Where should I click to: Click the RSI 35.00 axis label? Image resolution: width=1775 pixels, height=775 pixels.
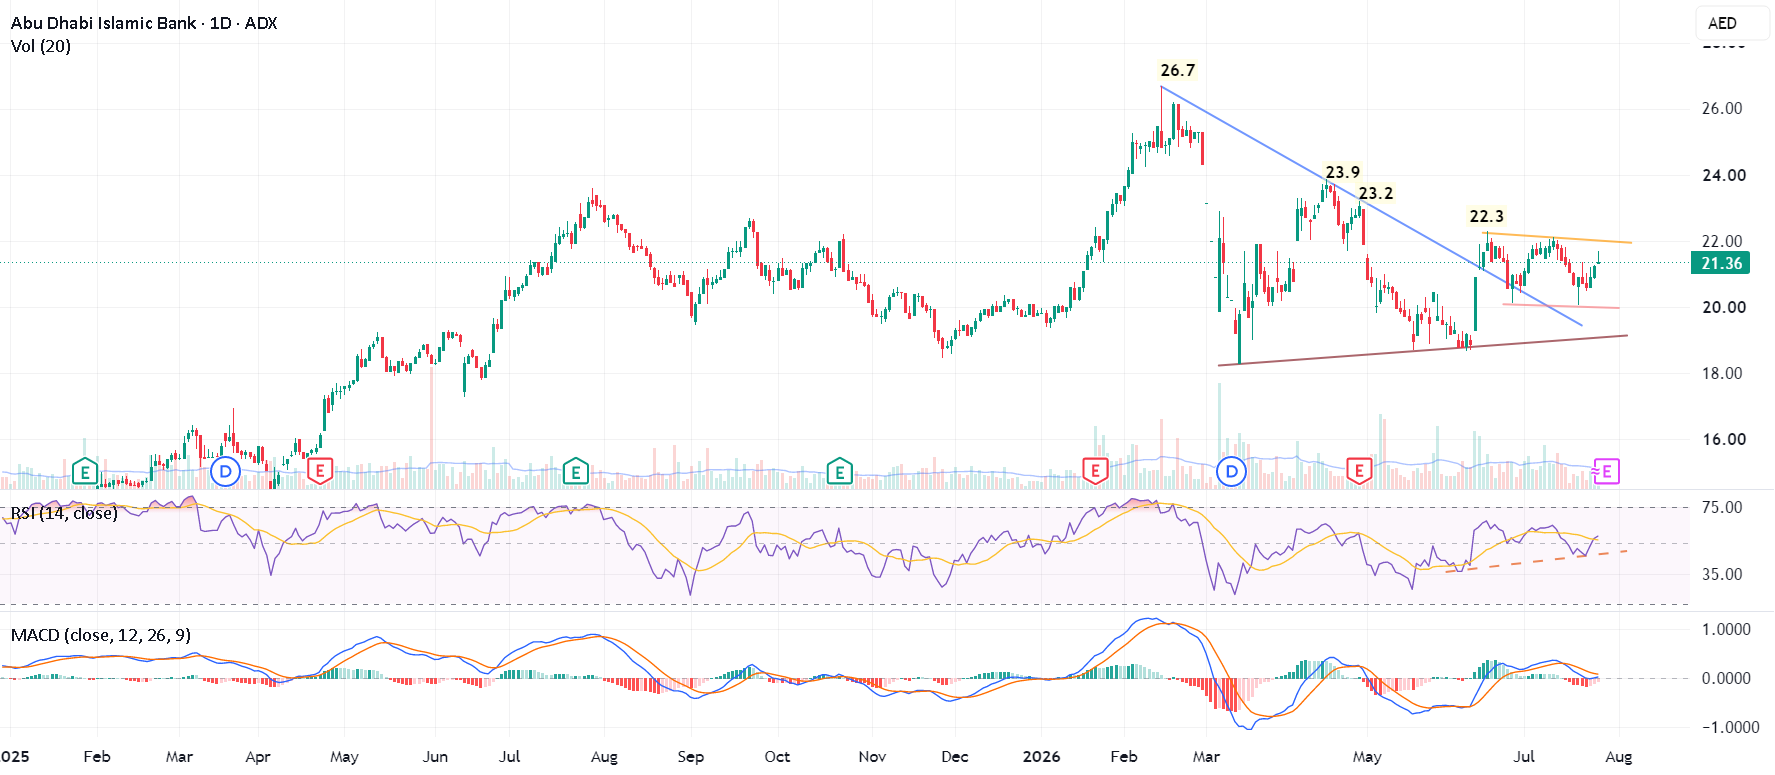pos(1723,574)
